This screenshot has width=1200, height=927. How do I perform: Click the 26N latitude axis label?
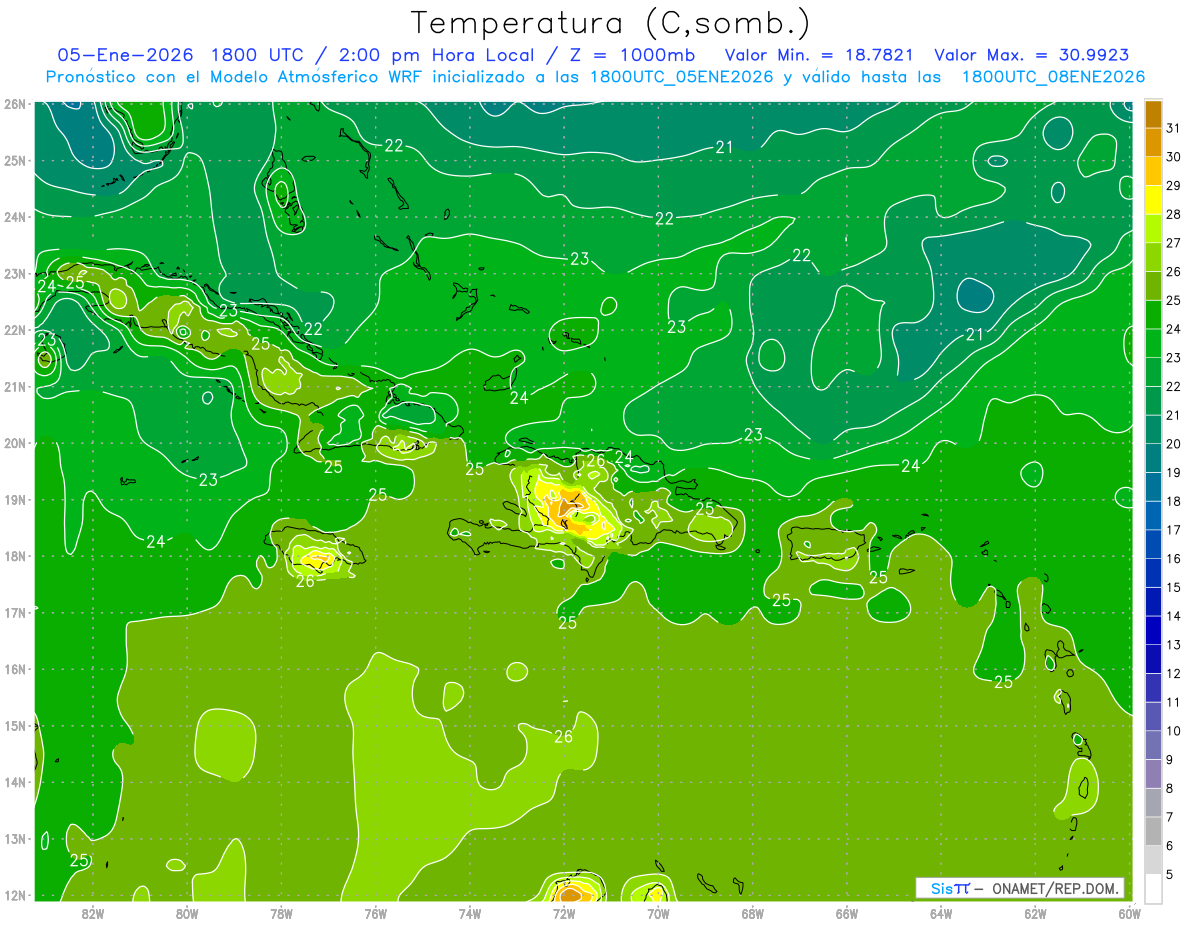point(14,104)
